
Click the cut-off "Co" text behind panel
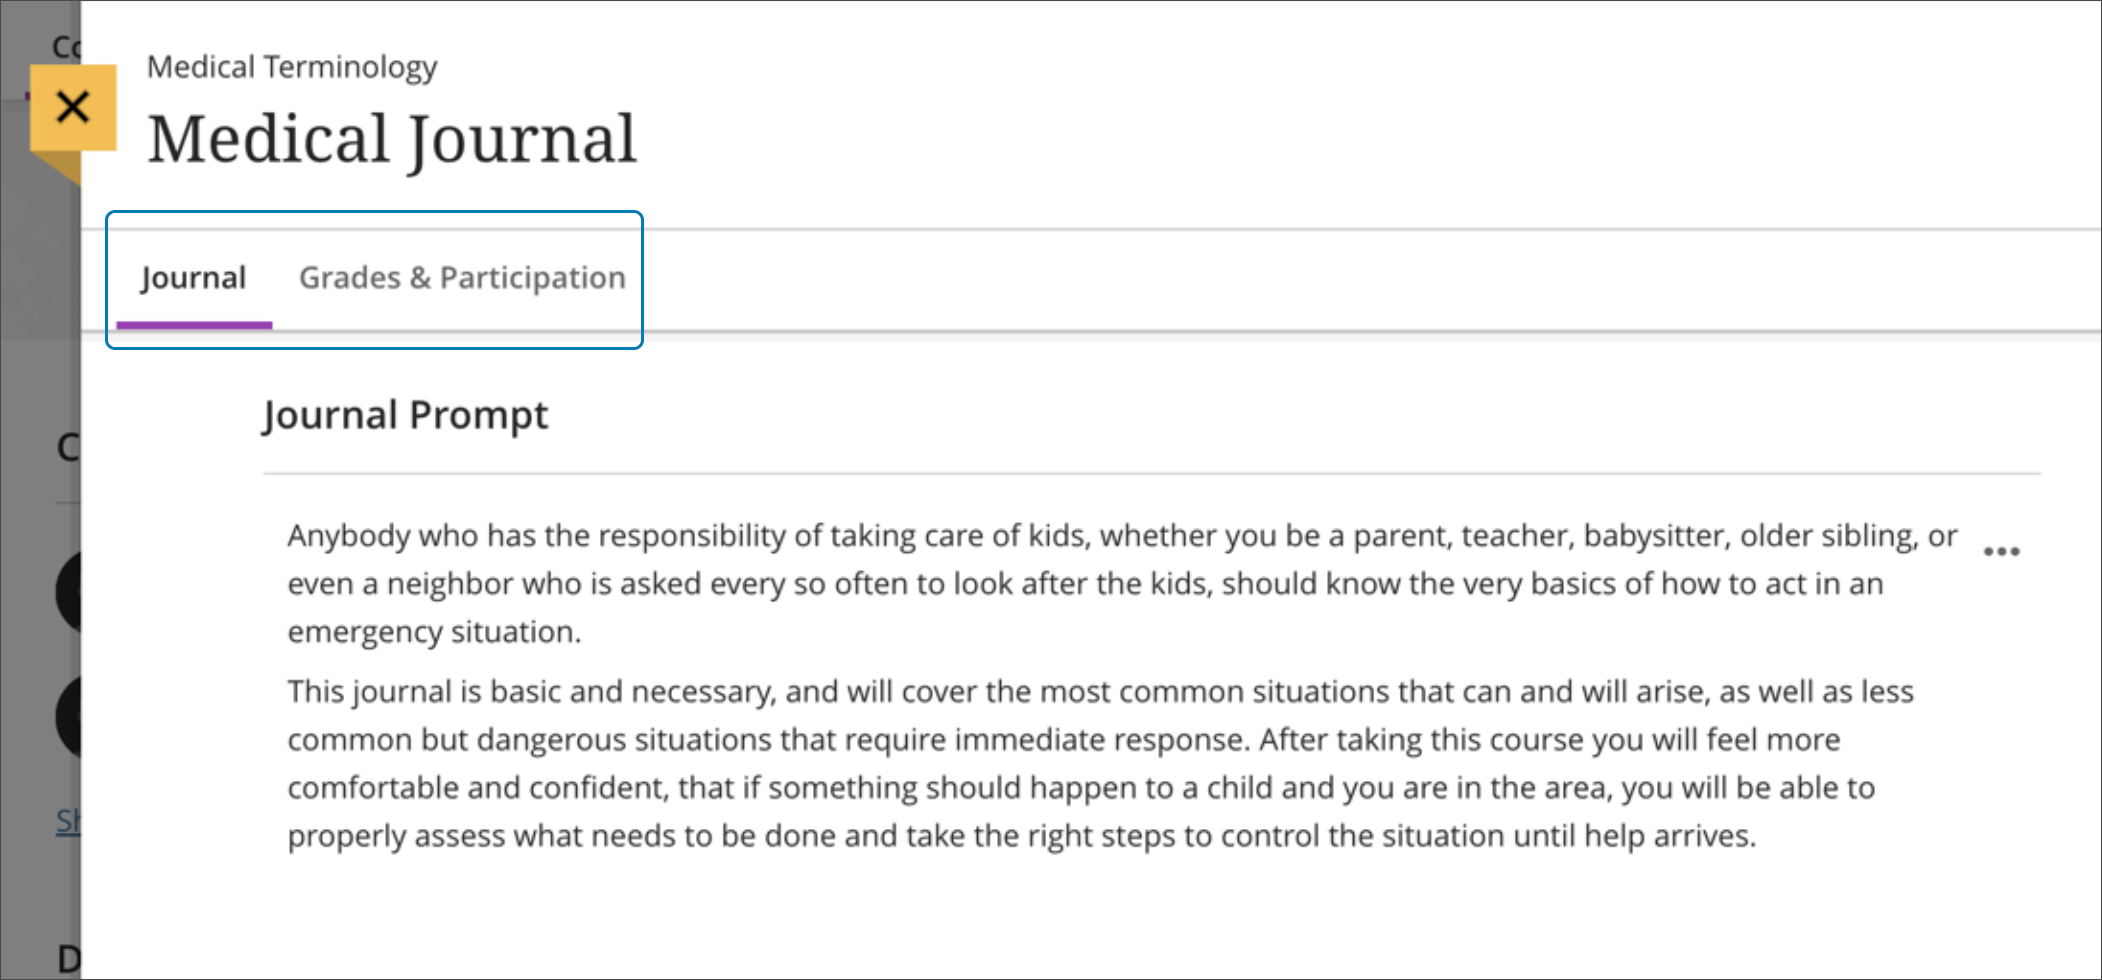click(66, 47)
